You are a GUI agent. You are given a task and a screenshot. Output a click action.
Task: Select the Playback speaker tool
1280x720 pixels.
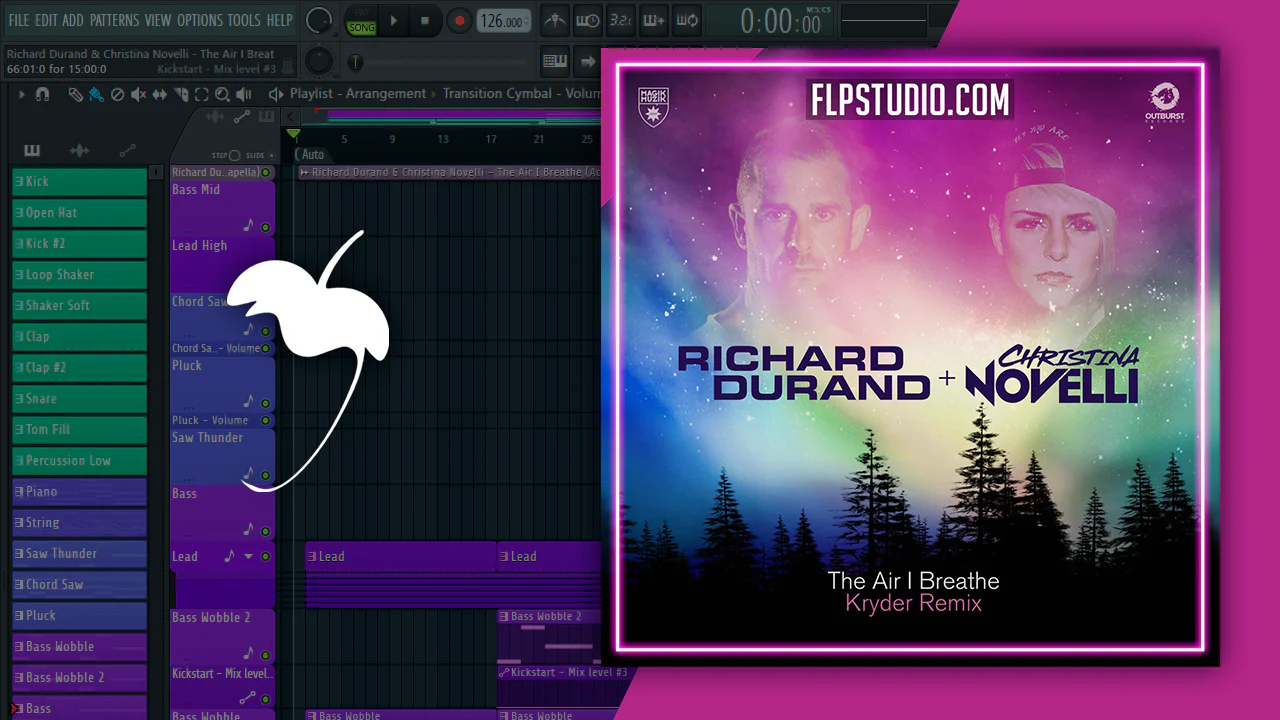click(244, 94)
